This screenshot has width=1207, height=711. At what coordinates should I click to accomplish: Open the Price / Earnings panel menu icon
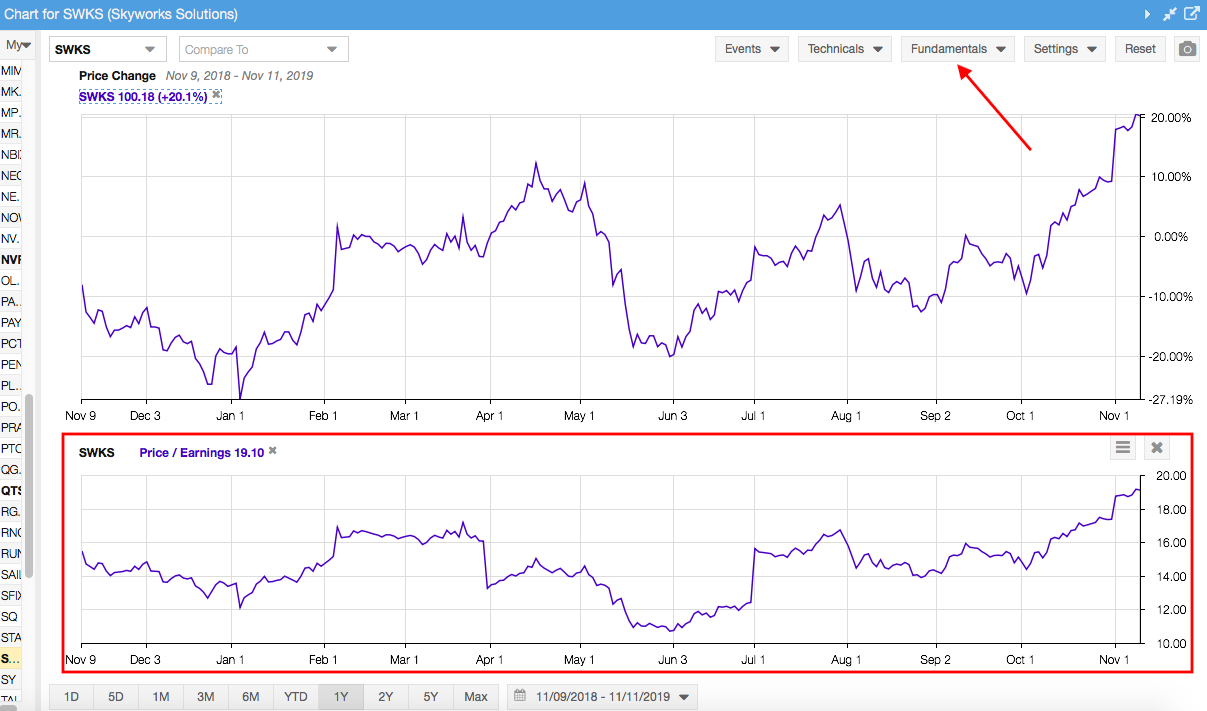(1123, 448)
